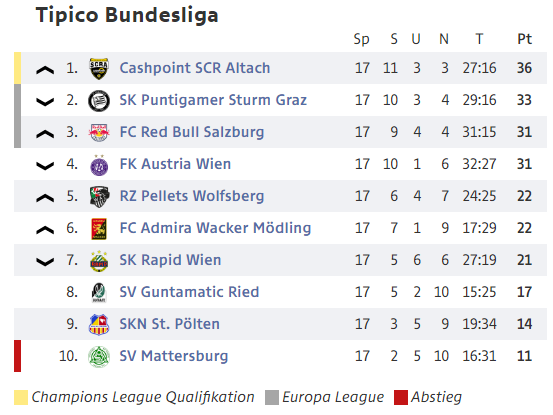Click the Red Bull Salzburg logo
This screenshot has width=553, height=415.
point(99,133)
